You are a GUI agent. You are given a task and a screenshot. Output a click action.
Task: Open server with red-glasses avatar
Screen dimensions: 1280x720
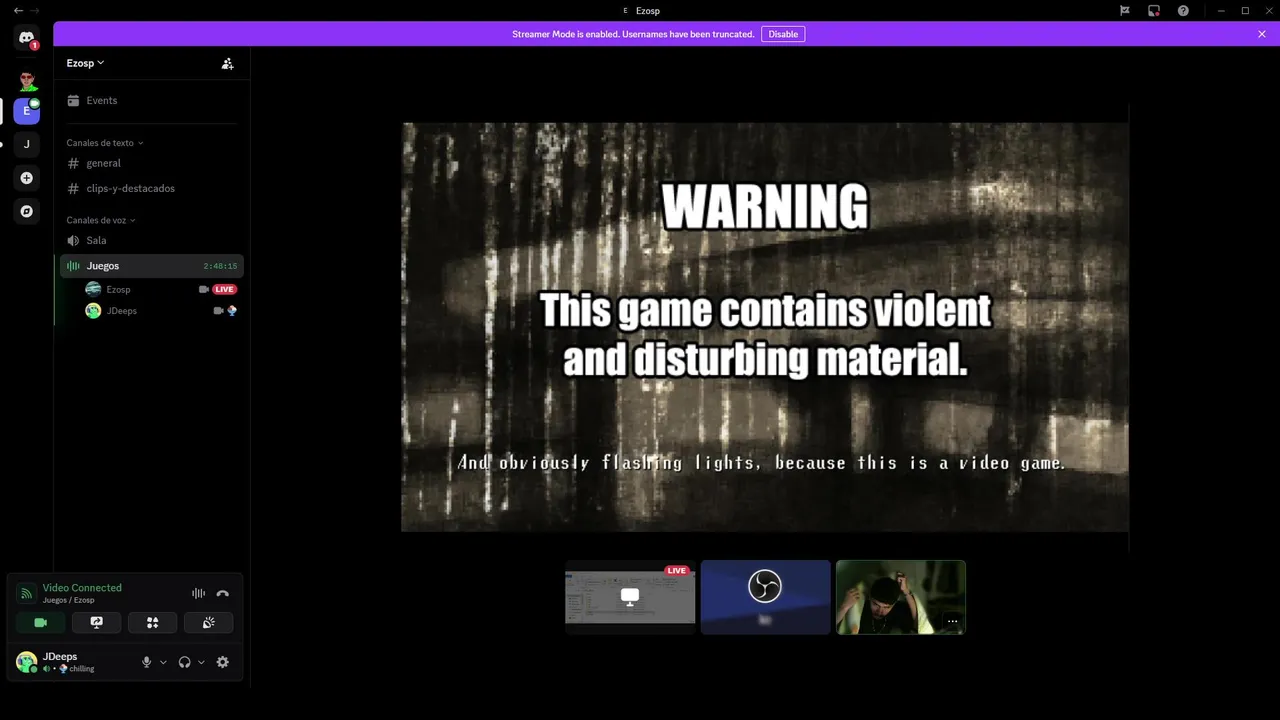point(27,80)
